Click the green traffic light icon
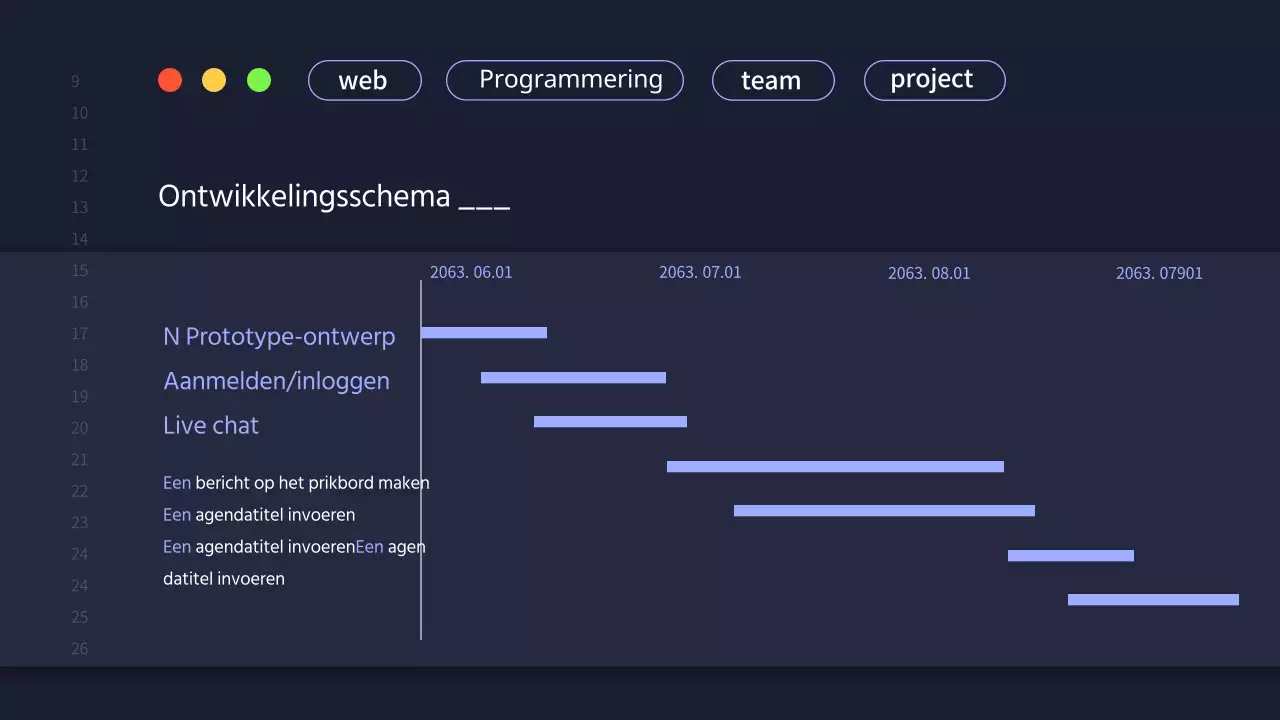The width and height of the screenshot is (1280, 720). (x=258, y=80)
